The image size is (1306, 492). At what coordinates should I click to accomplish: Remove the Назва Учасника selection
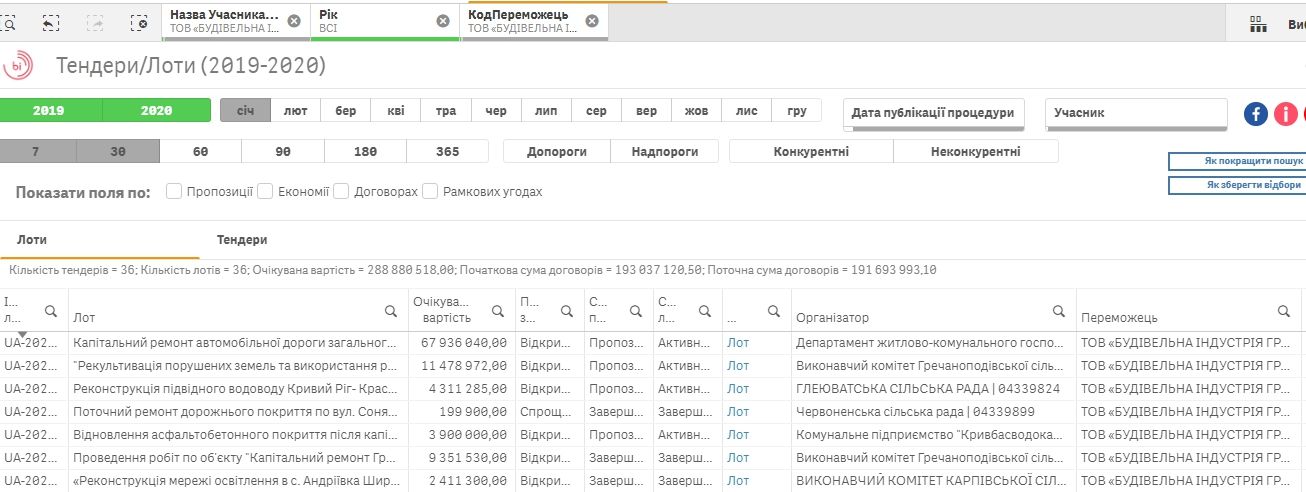click(293, 21)
